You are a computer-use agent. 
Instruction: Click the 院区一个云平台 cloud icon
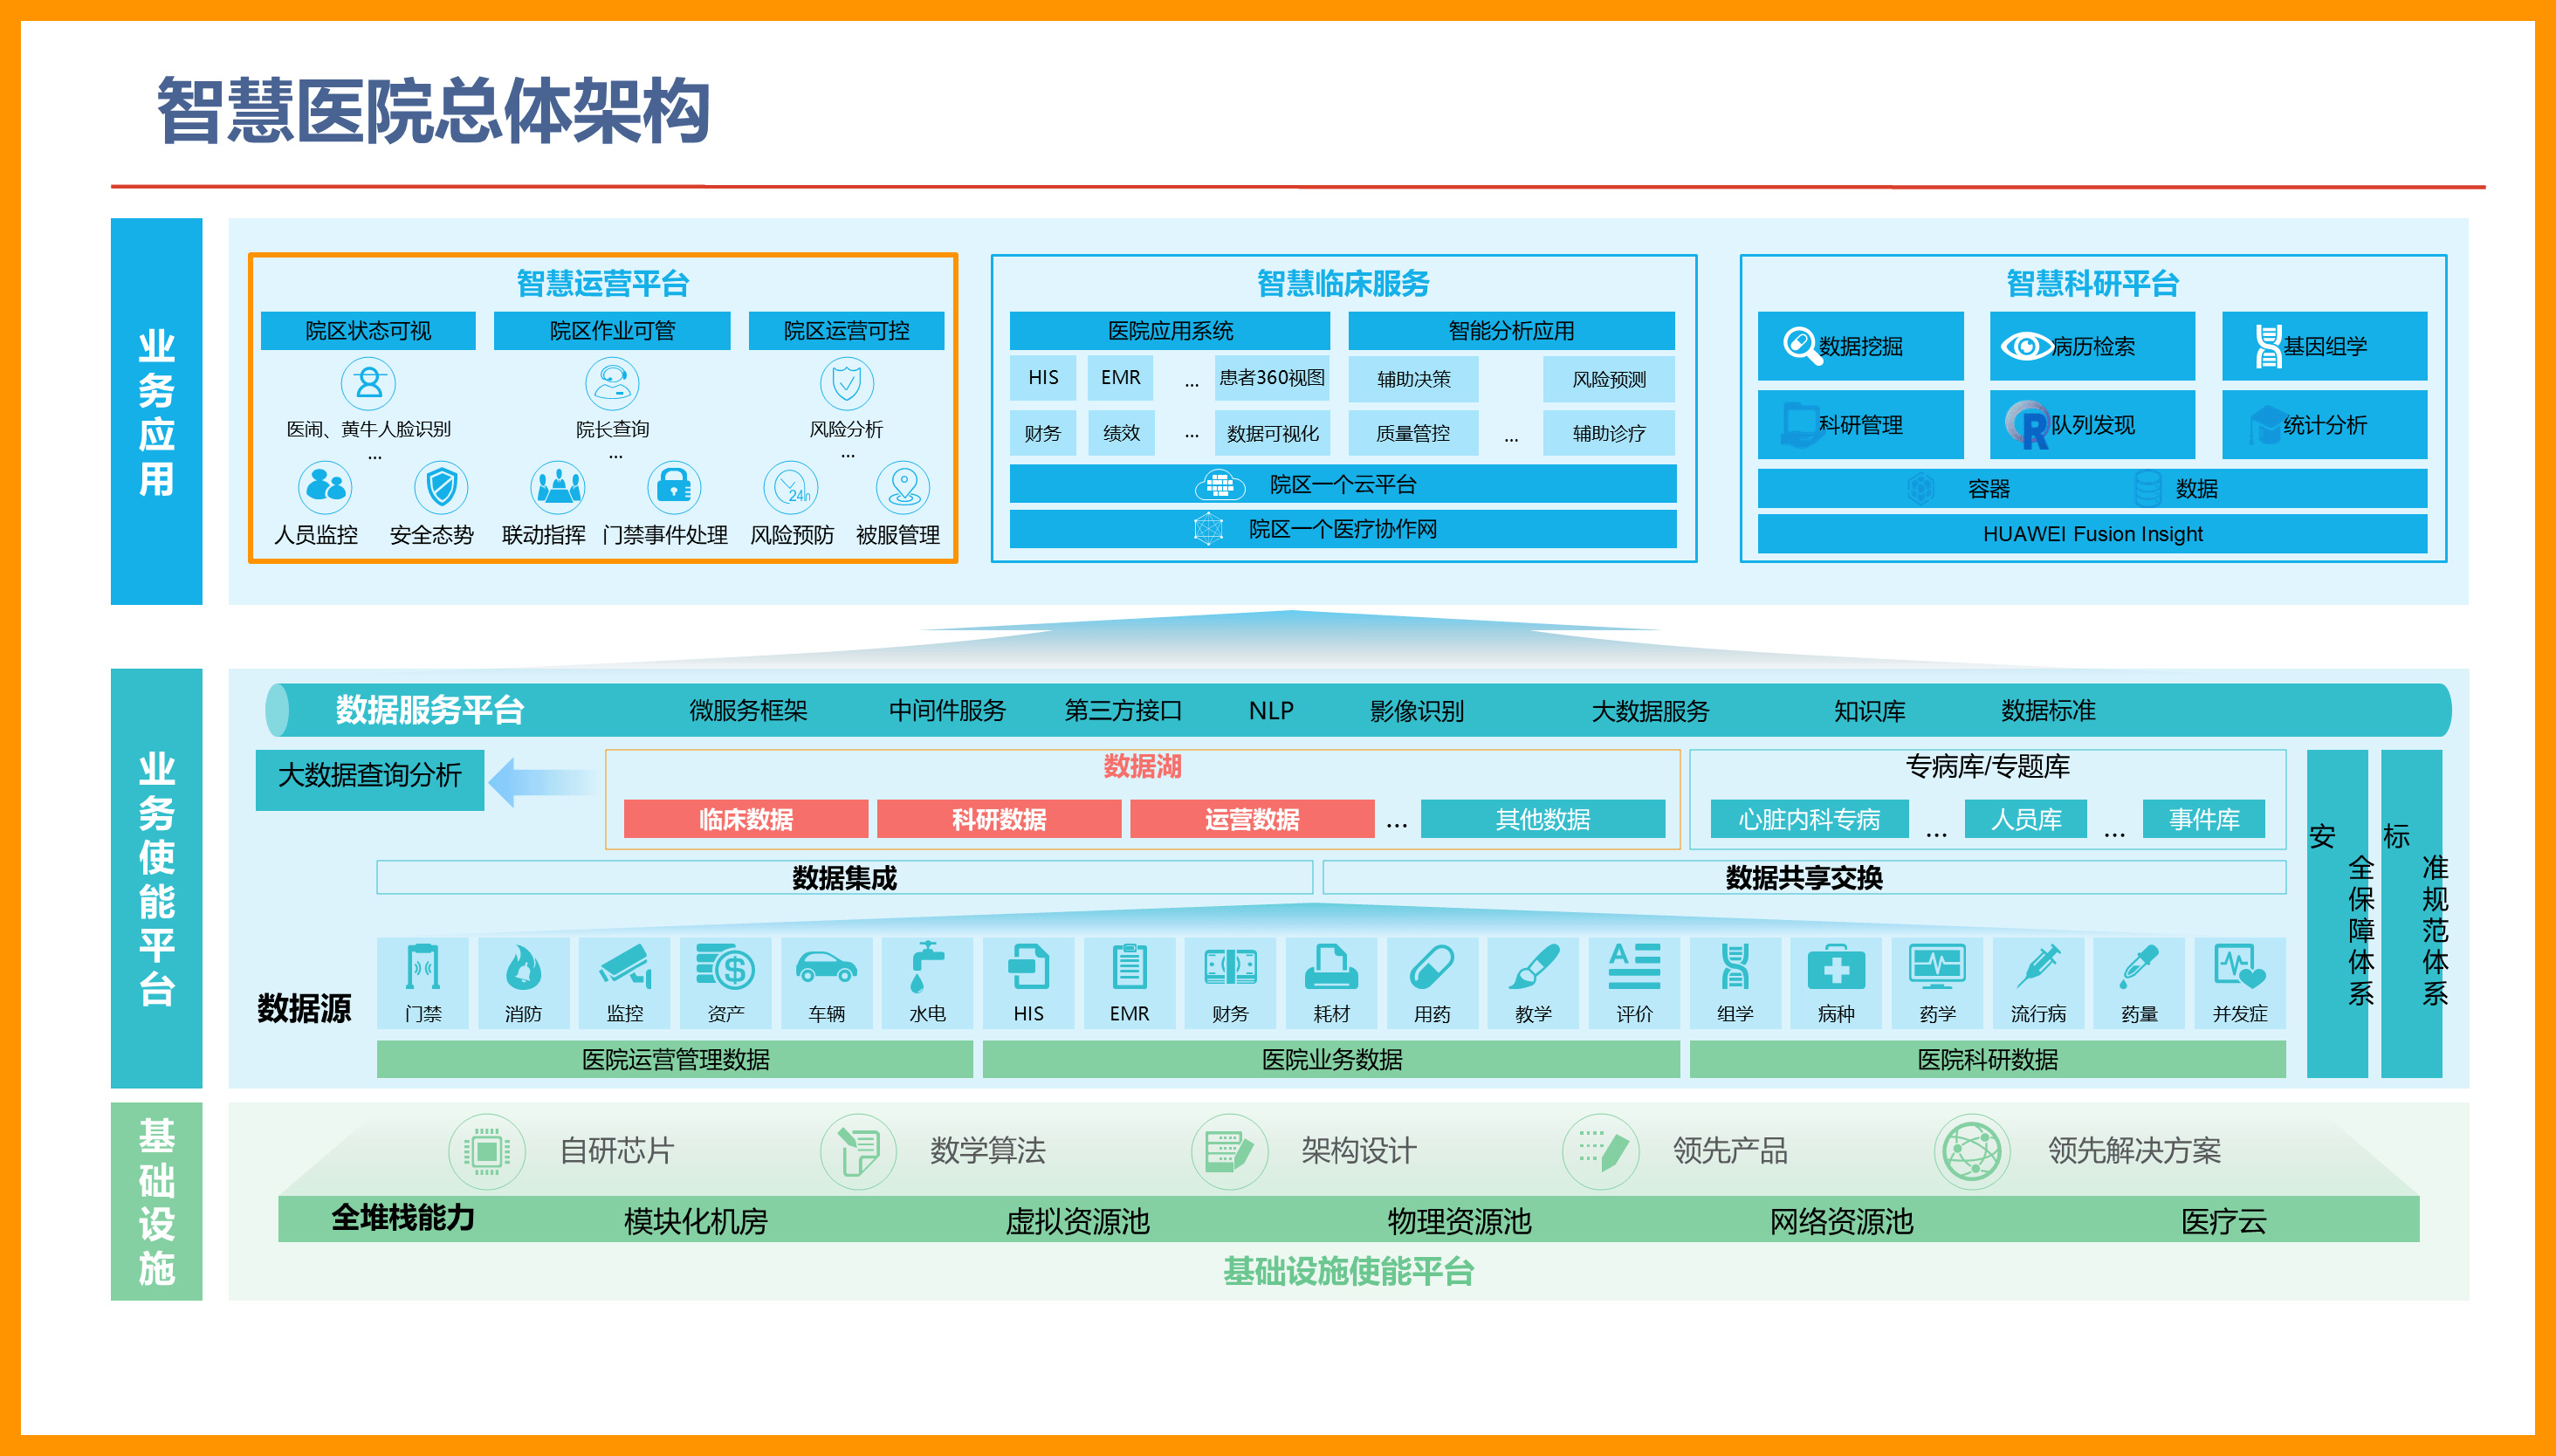click(1219, 485)
